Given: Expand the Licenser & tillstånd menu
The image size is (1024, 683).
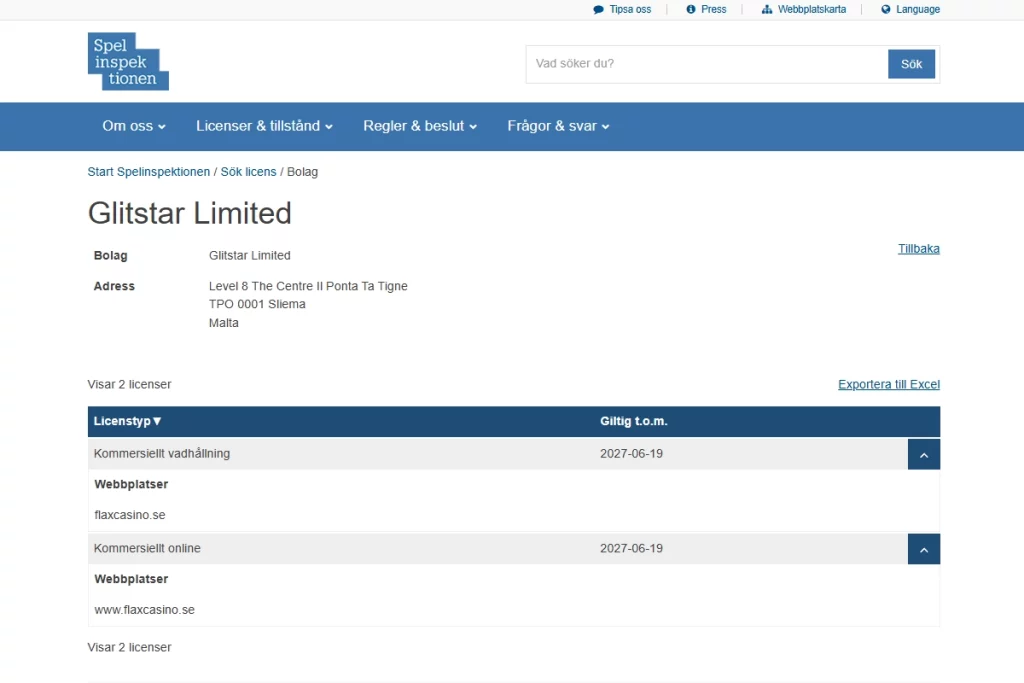Looking at the screenshot, I should (x=264, y=126).
